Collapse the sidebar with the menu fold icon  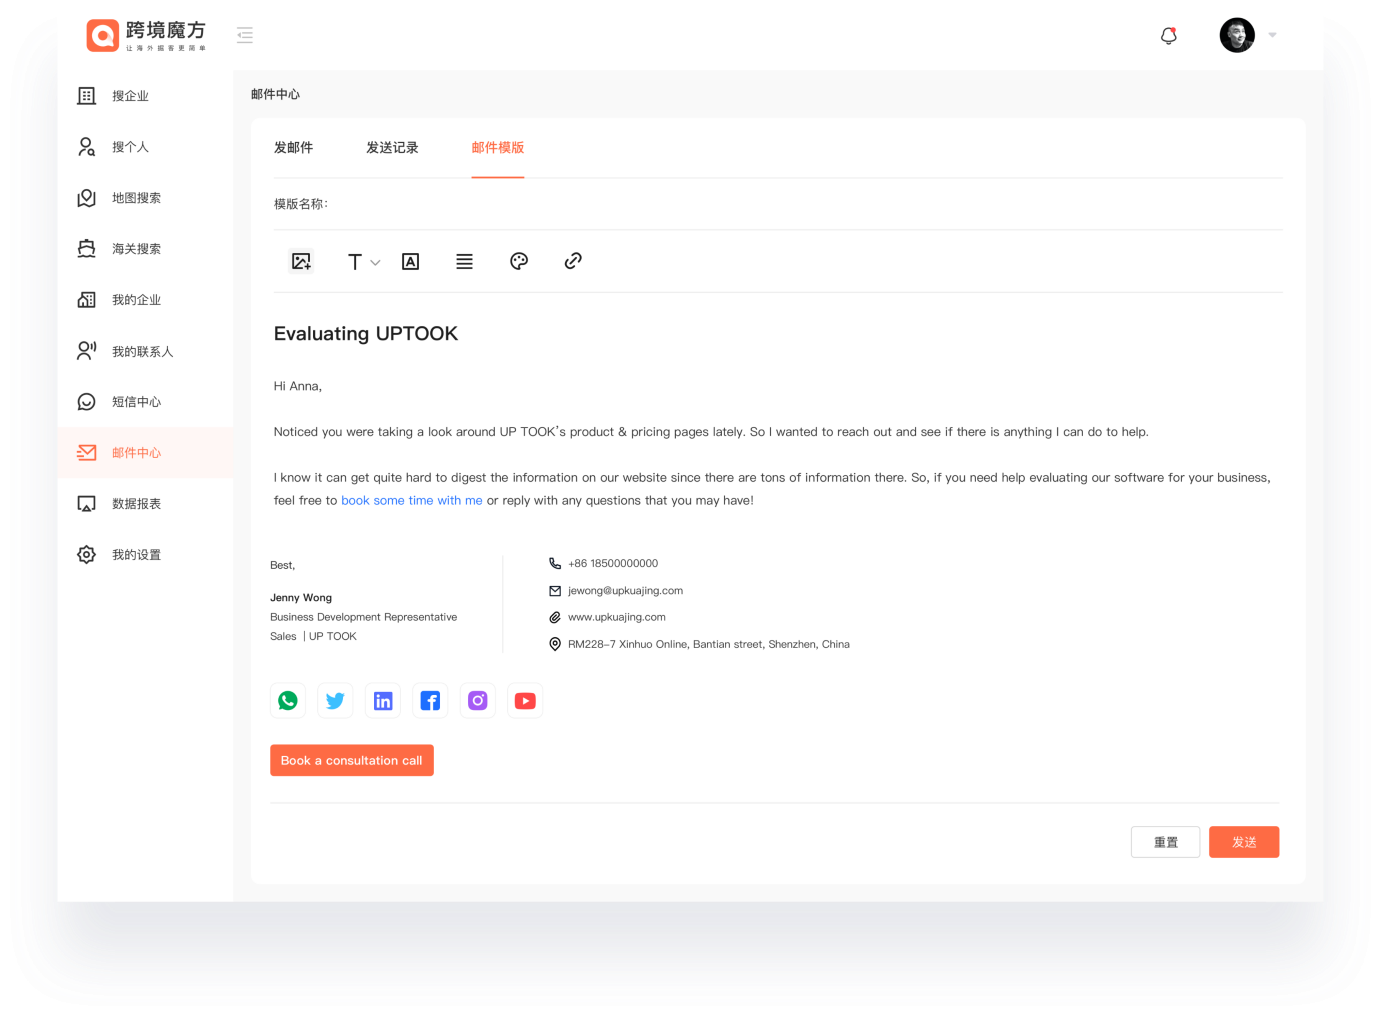245,35
